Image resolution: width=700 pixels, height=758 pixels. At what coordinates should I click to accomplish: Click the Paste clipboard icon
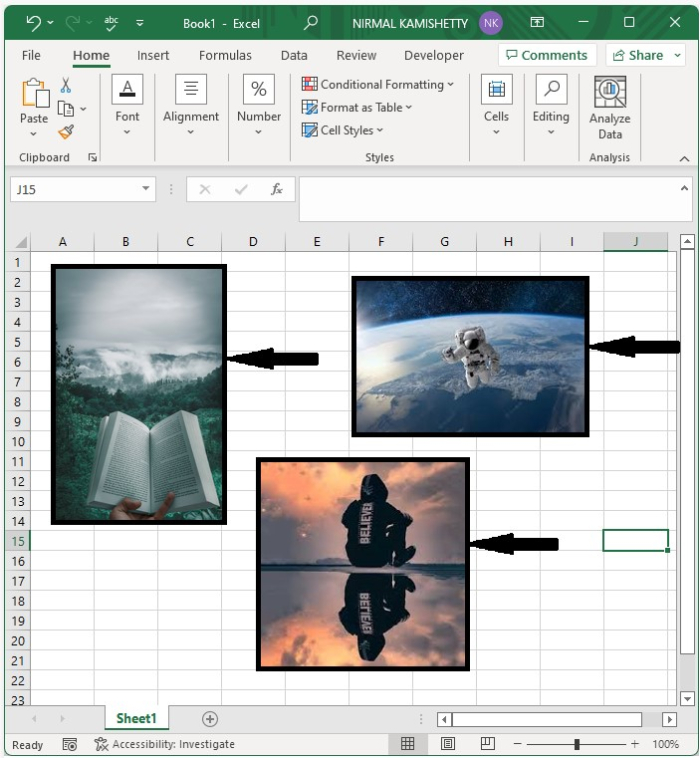pyautogui.click(x=35, y=93)
